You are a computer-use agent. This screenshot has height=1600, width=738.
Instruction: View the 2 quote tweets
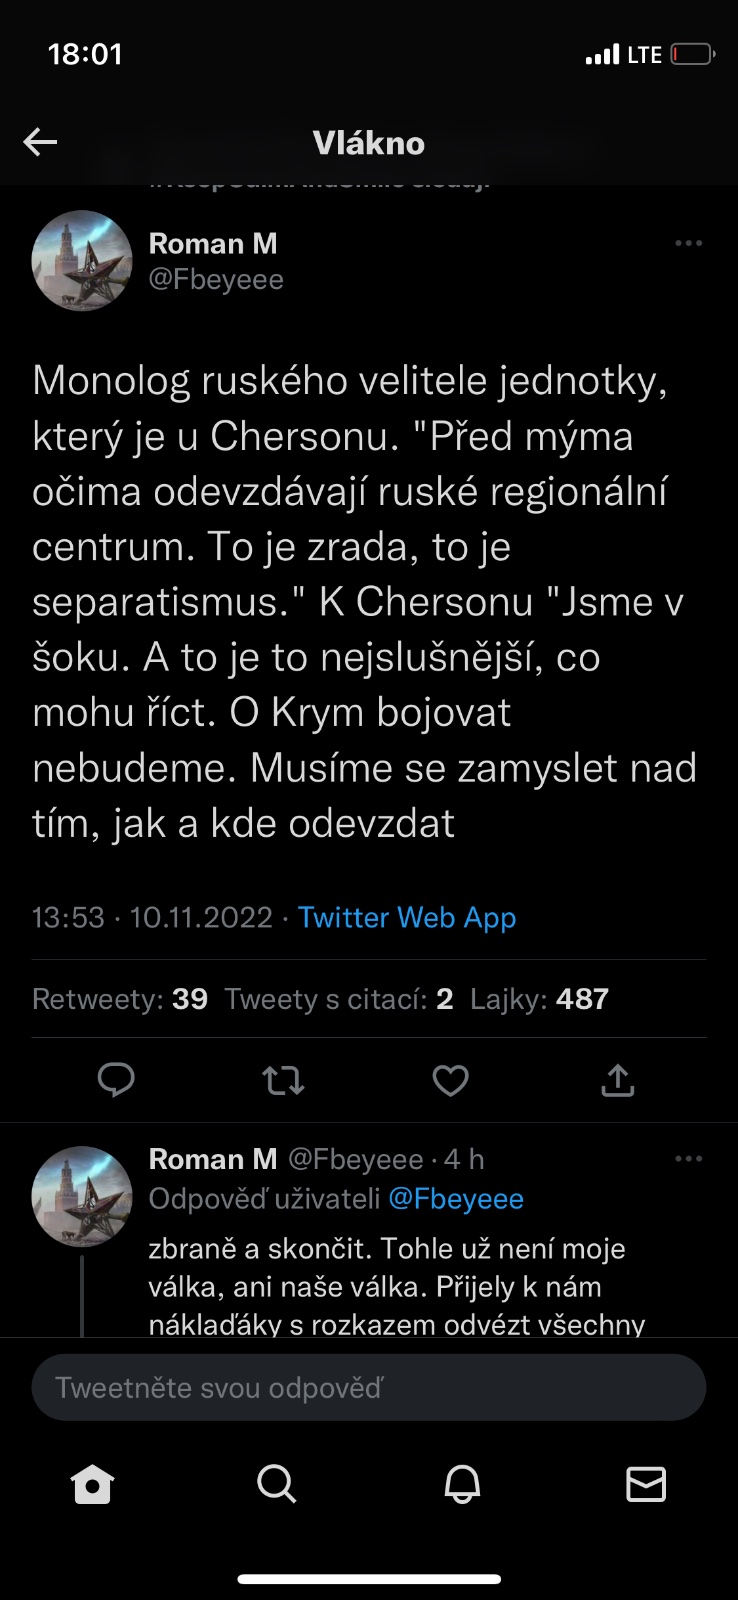338,999
